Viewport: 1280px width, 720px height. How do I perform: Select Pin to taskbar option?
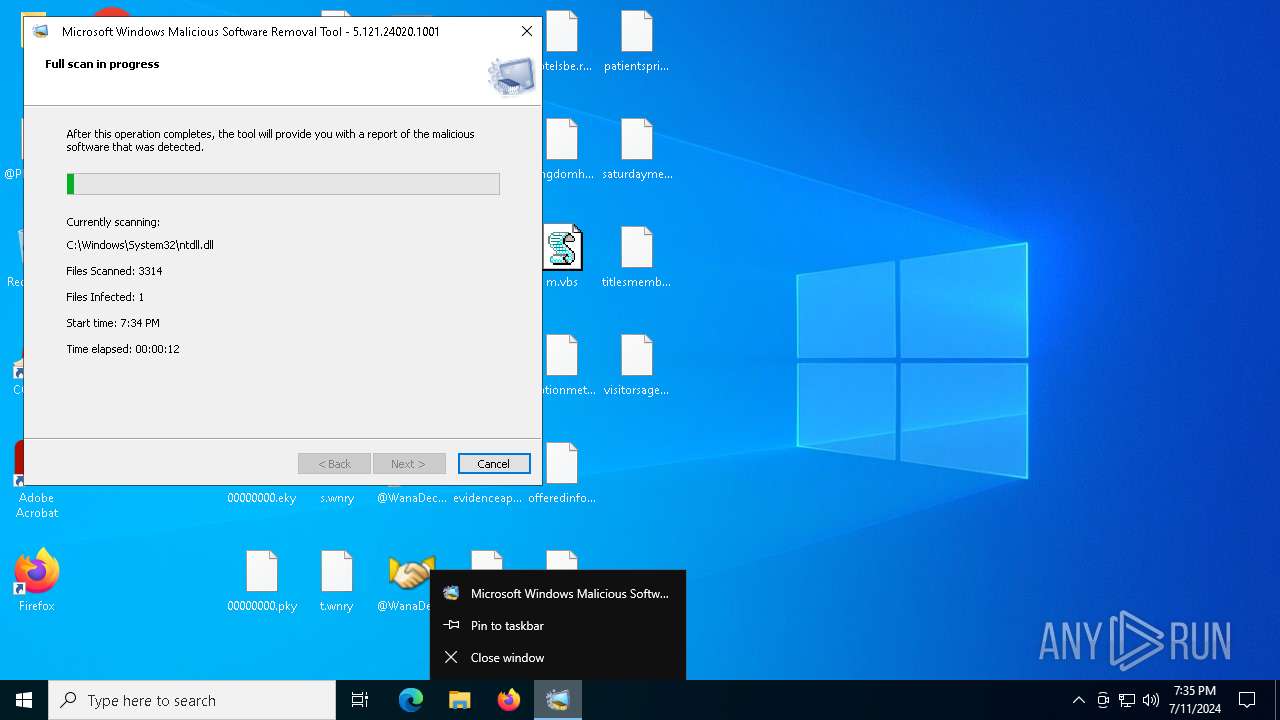tap(558, 626)
